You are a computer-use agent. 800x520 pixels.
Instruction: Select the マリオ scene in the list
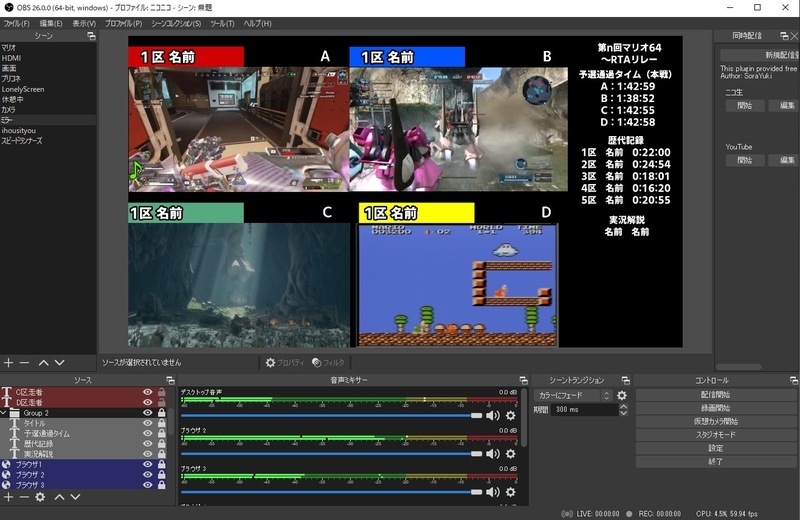coord(12,47)
